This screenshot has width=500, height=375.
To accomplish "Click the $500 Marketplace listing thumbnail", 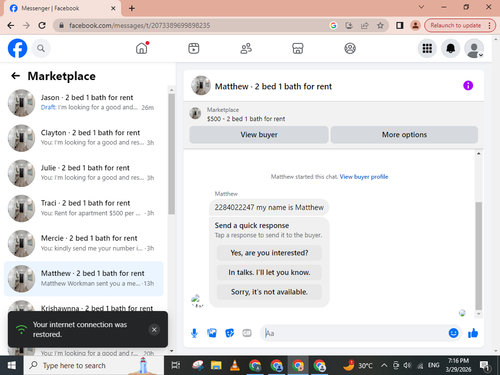I will point(195,113).
